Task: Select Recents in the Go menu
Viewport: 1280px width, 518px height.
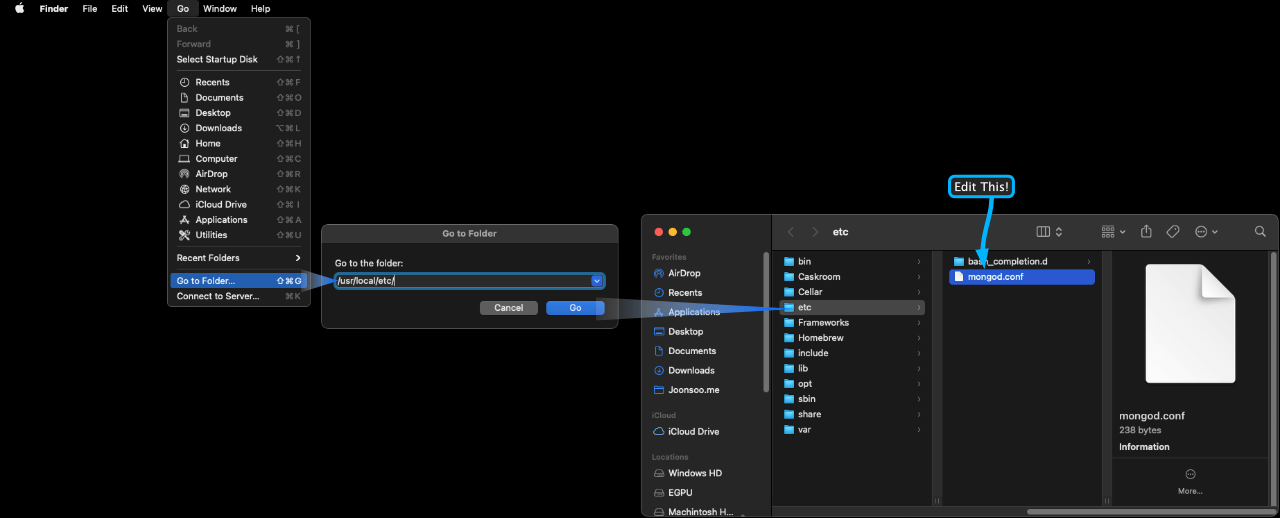Action: [x=239, y=82]
